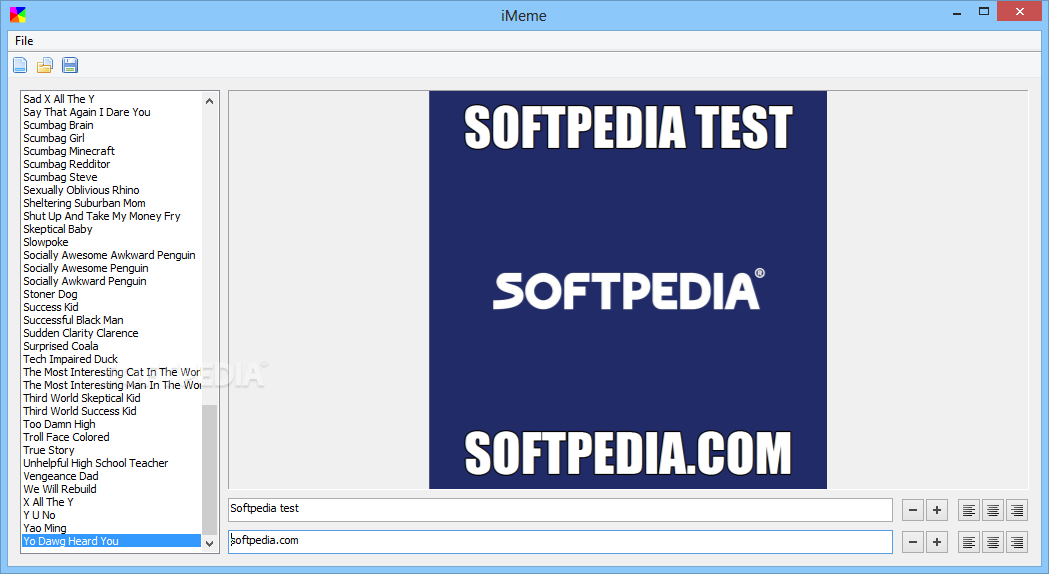Select 'Scumbag Brain' template
Screen dimensions: 1049x574
(x=58, y=125)
